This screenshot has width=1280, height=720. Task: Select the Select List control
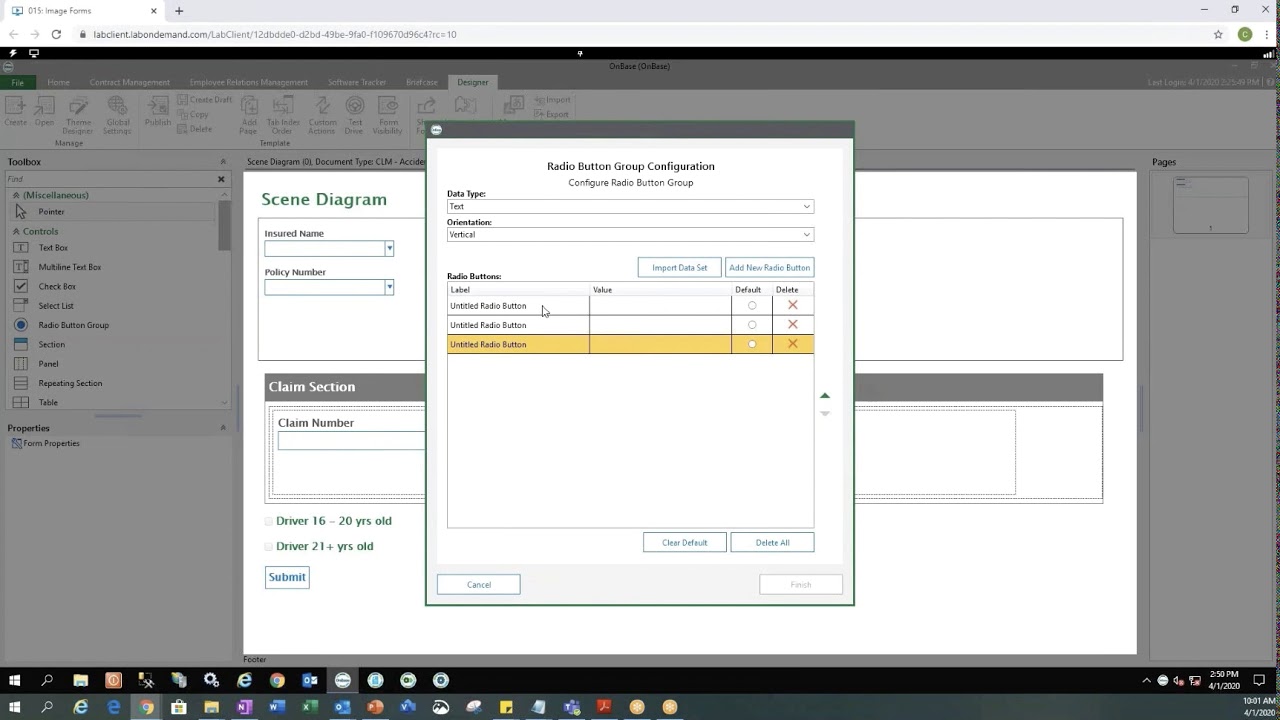pos(56,306)
